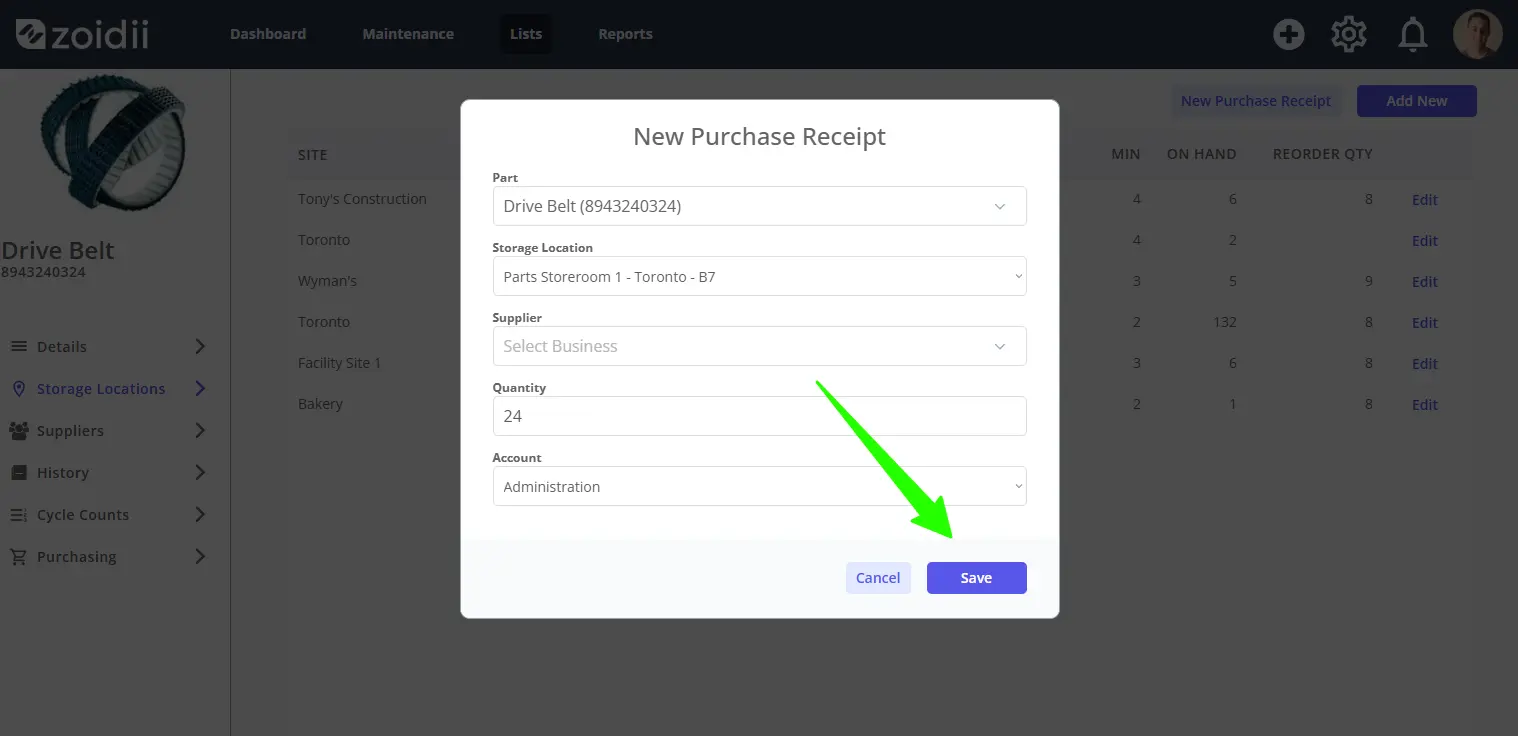This screenshot has height=736, width=1518.
Task: Edit the Wyman's row
Action: [x=1424, y=282]
